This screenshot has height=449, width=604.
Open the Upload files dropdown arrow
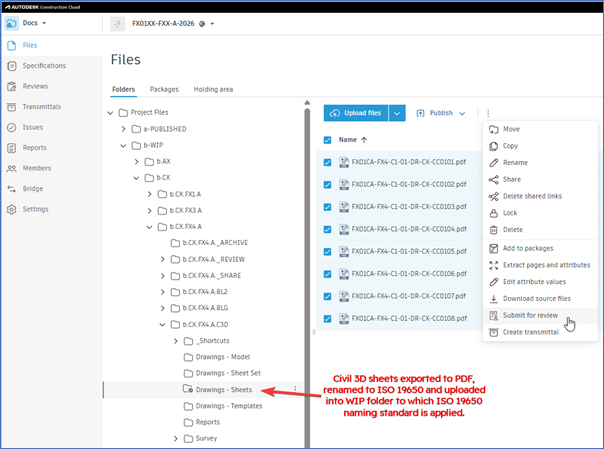397,113
